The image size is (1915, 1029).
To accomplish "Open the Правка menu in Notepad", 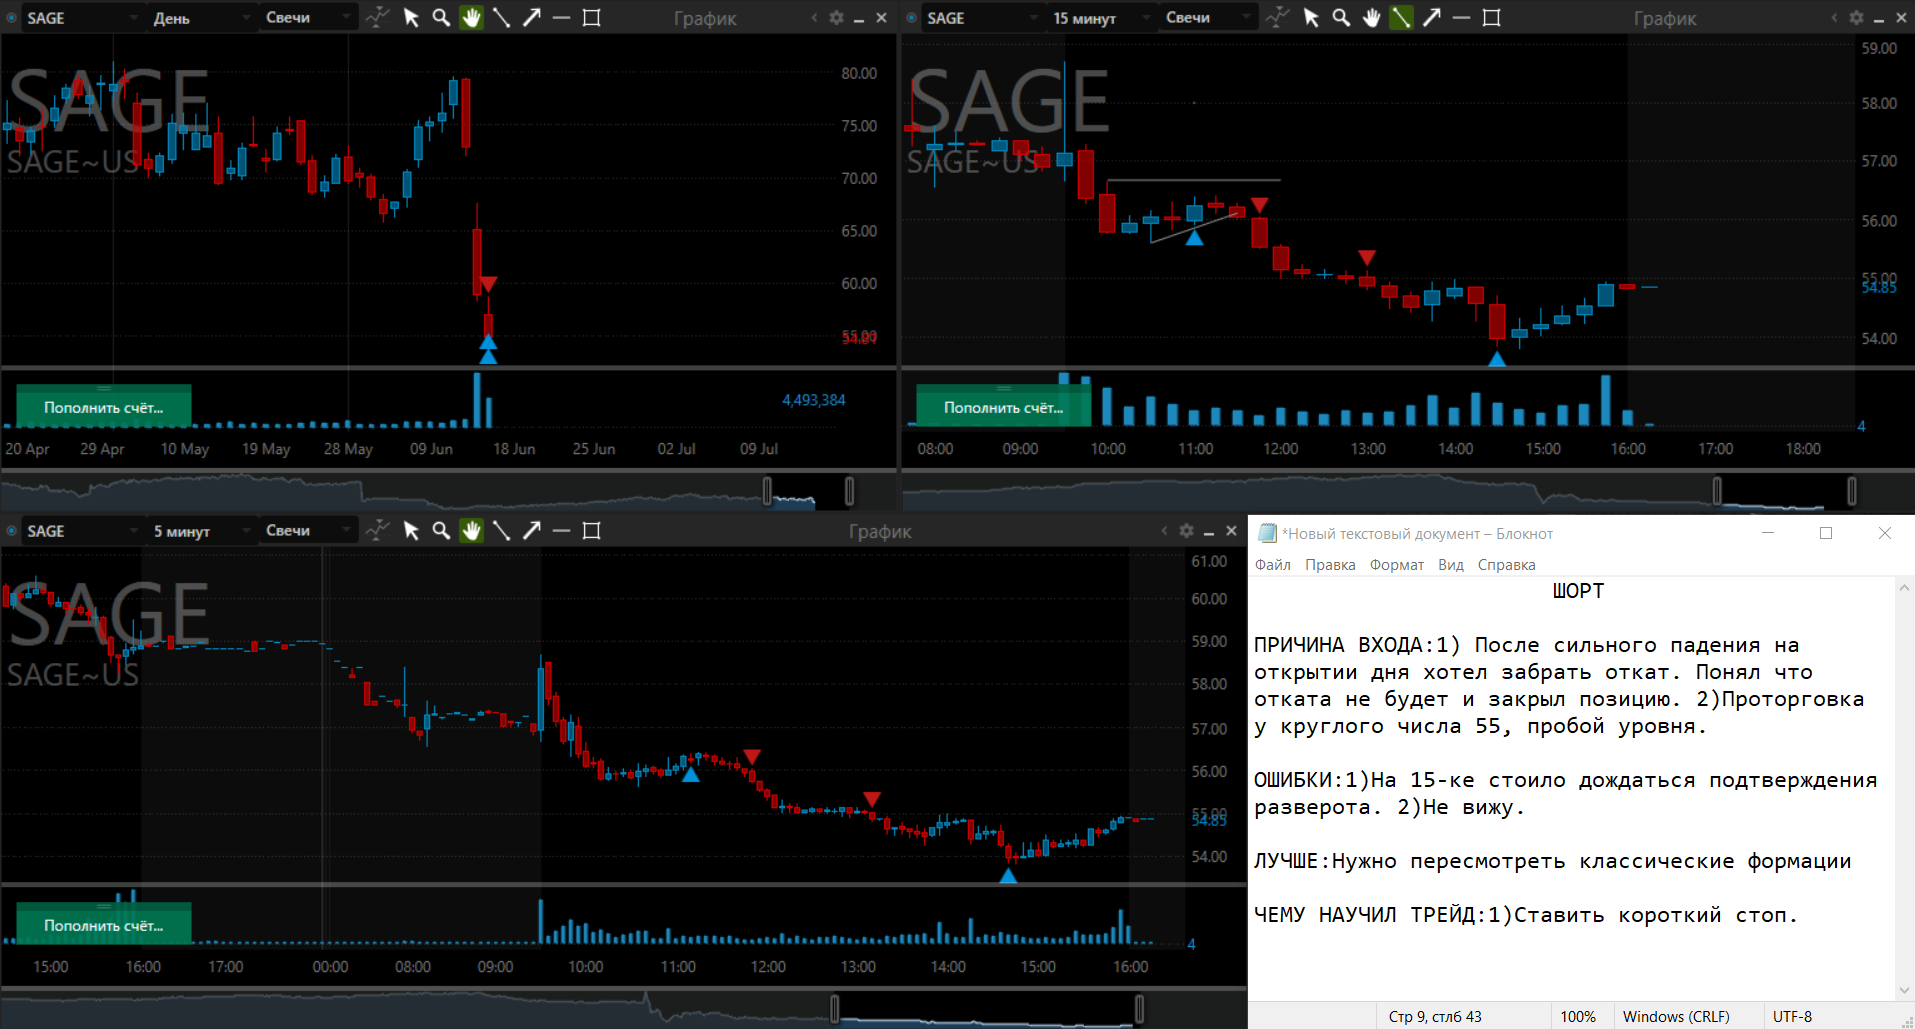I will point(1330,565).
